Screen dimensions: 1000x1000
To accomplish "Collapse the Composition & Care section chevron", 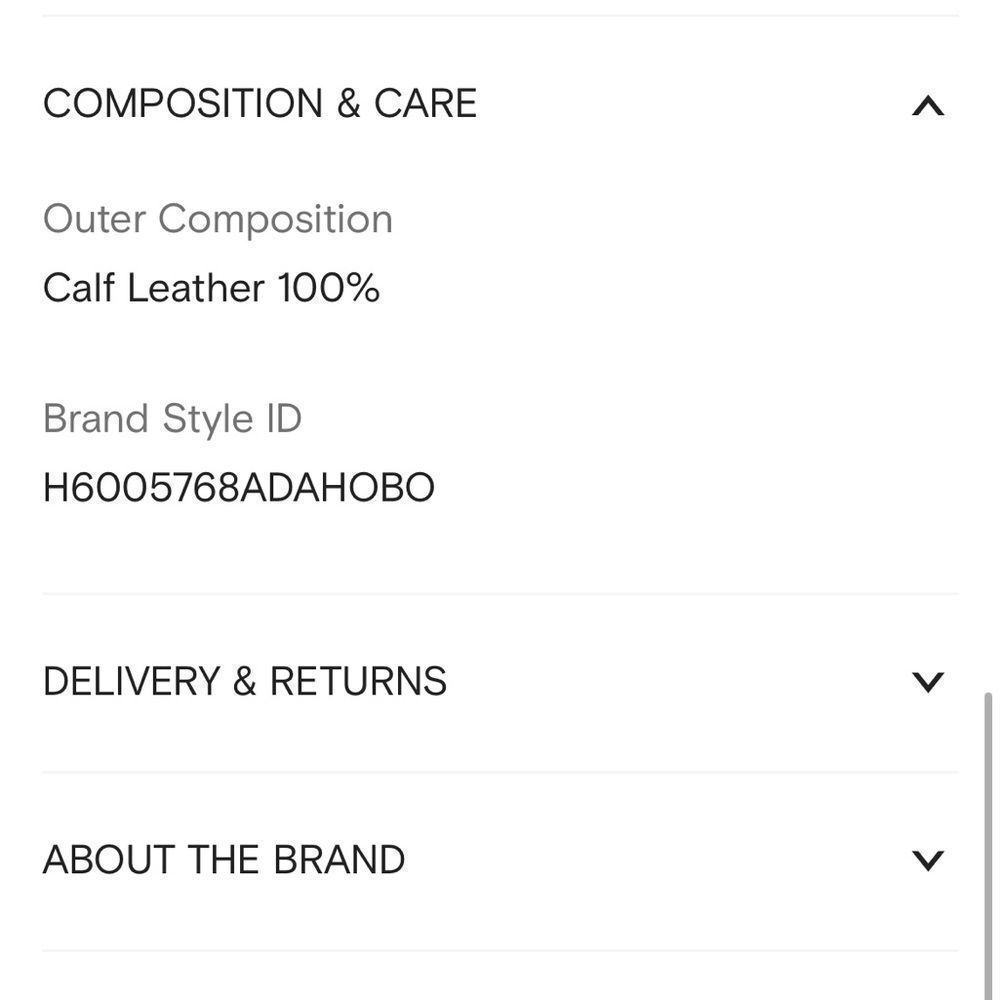I will tap(928, 106).
